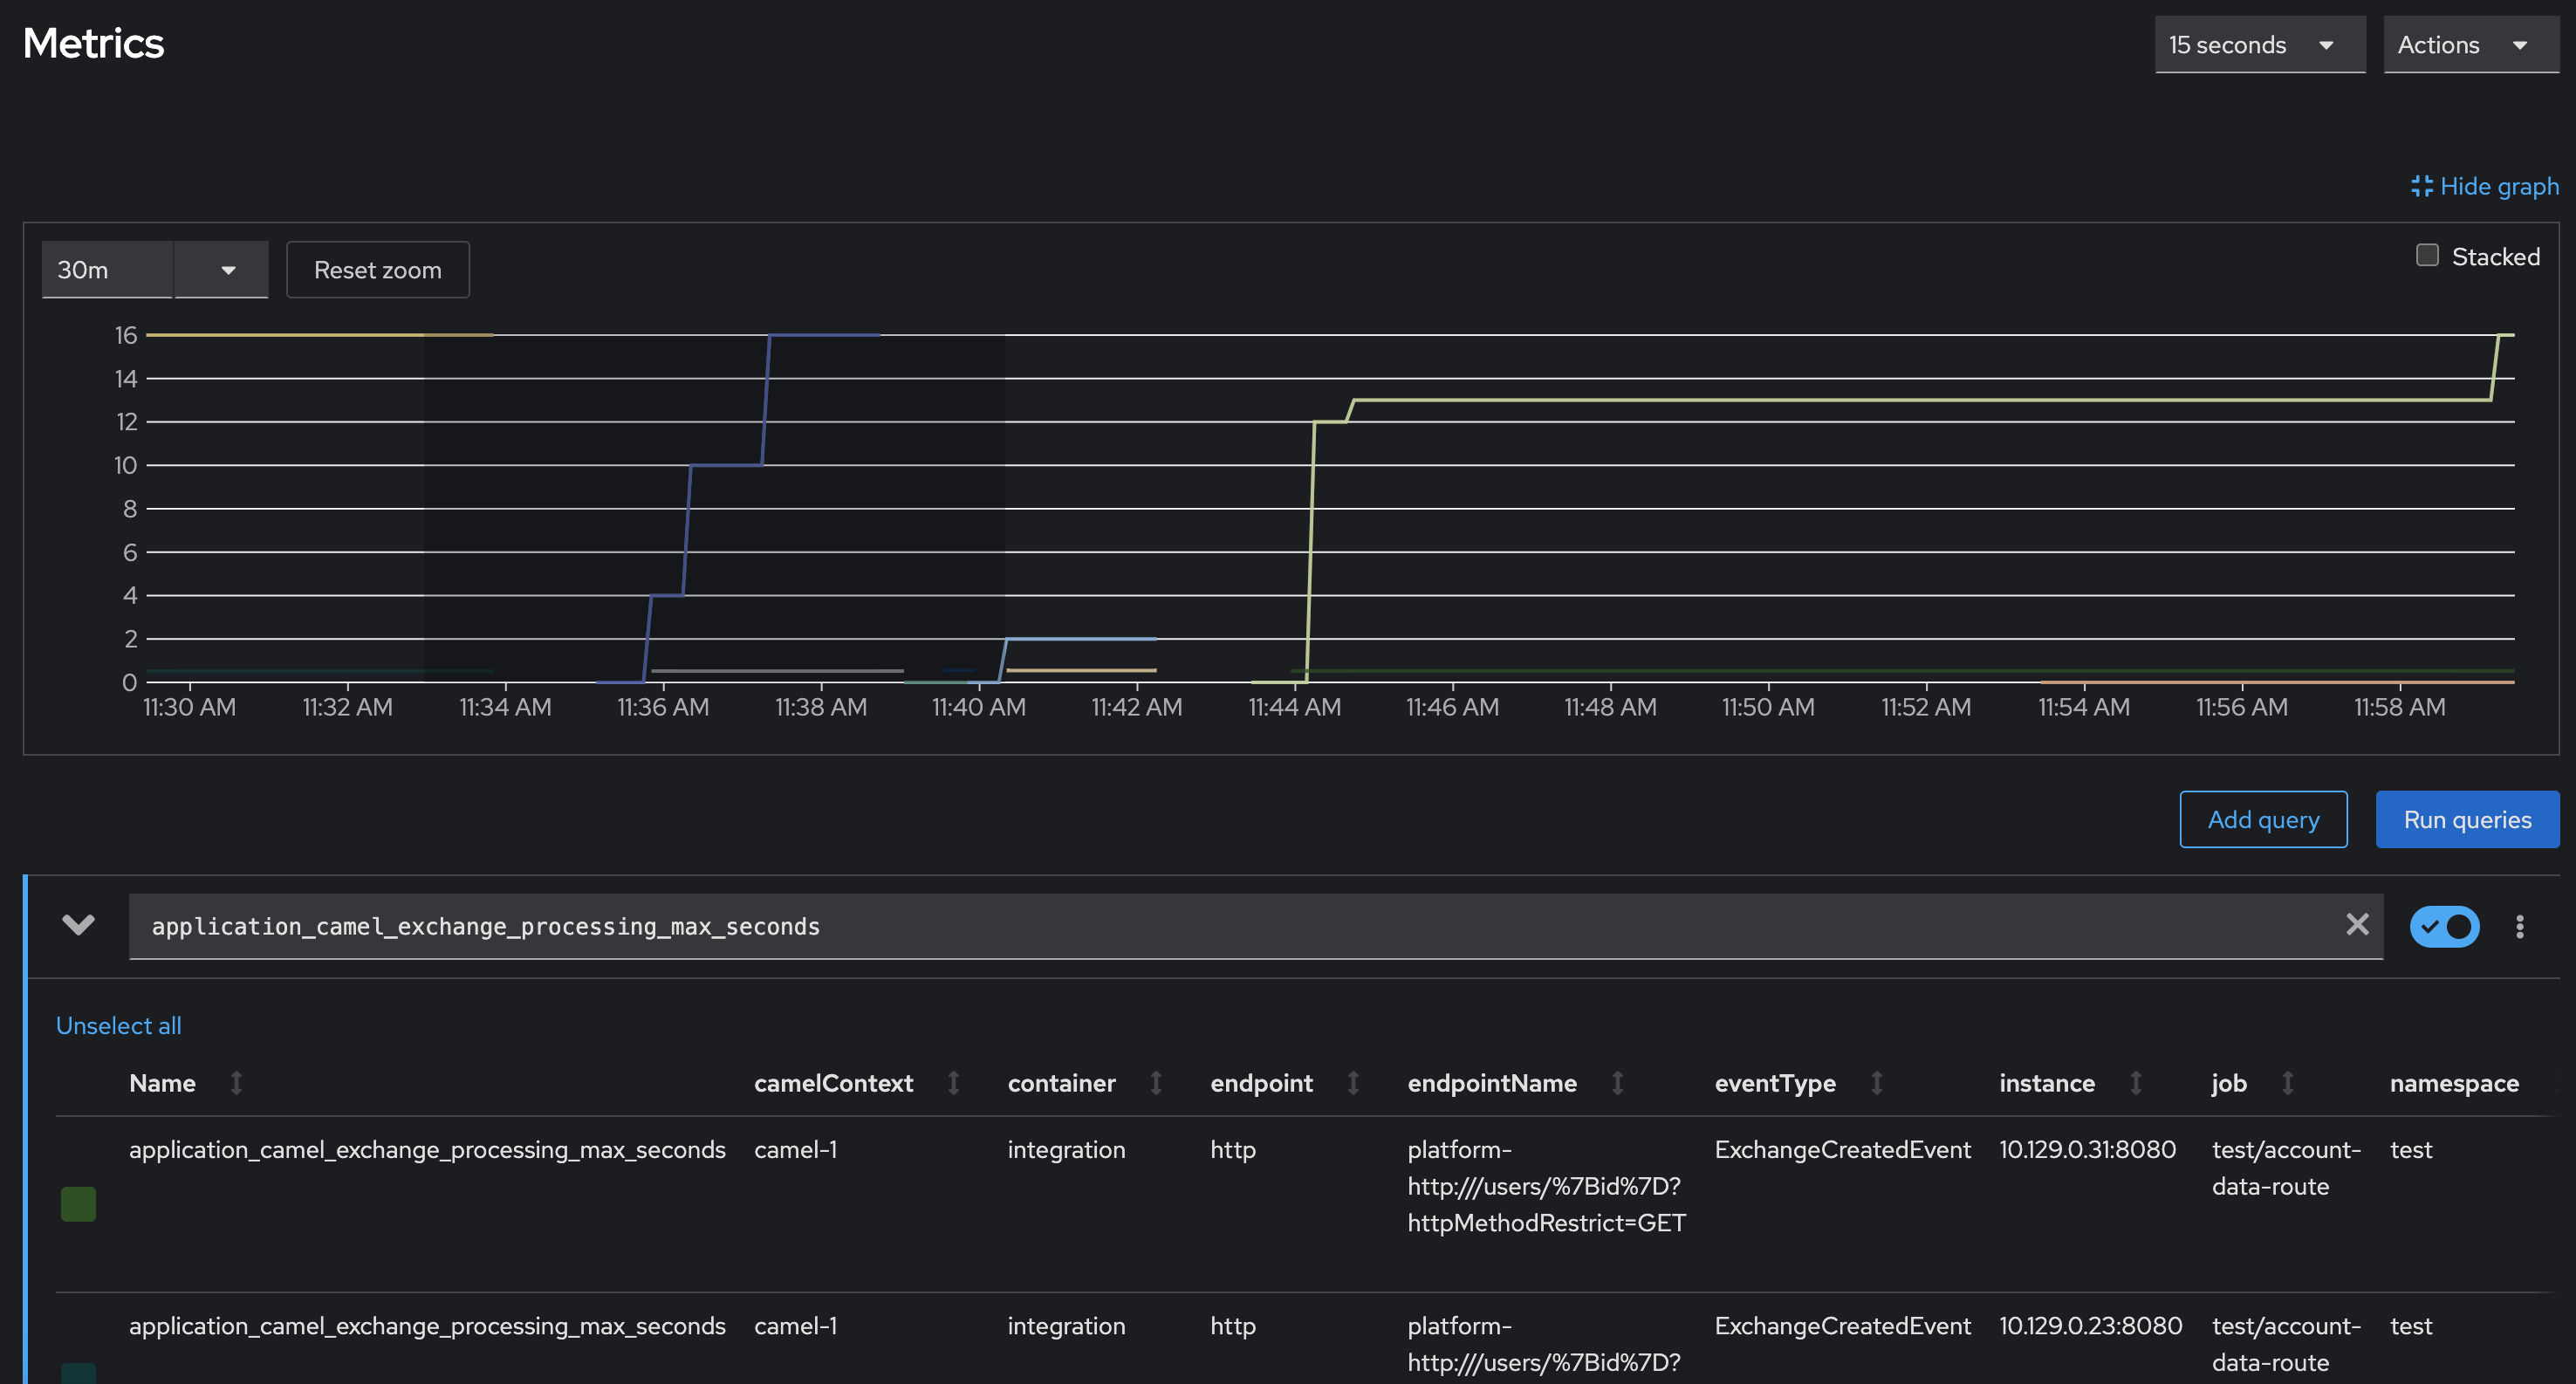Click the Run queries button
The width and height of the screenshot is (2576, 1384).
2467,819
